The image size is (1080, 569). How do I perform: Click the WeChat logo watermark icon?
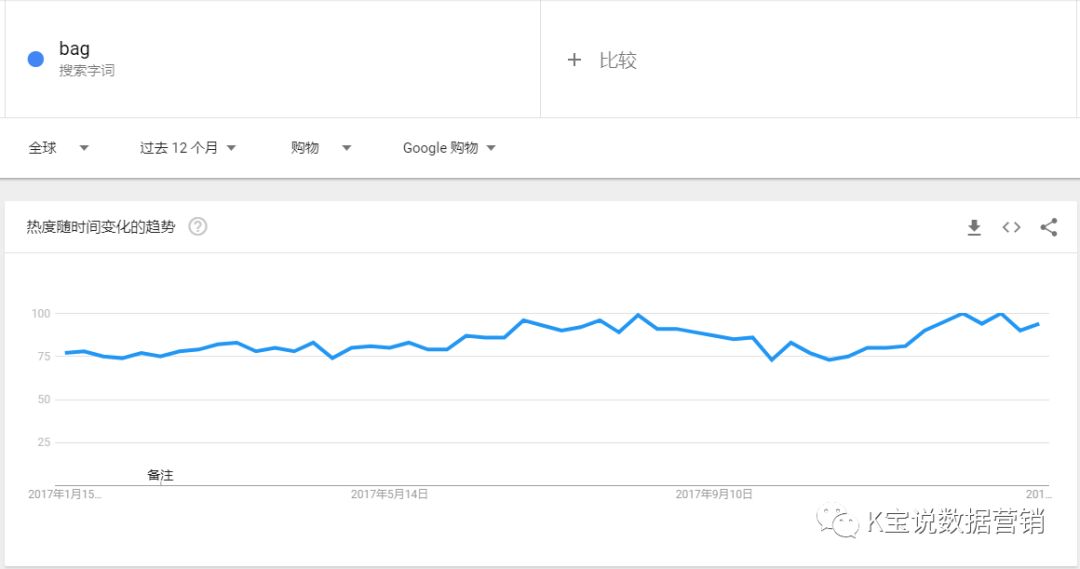(x=838, y=519)
